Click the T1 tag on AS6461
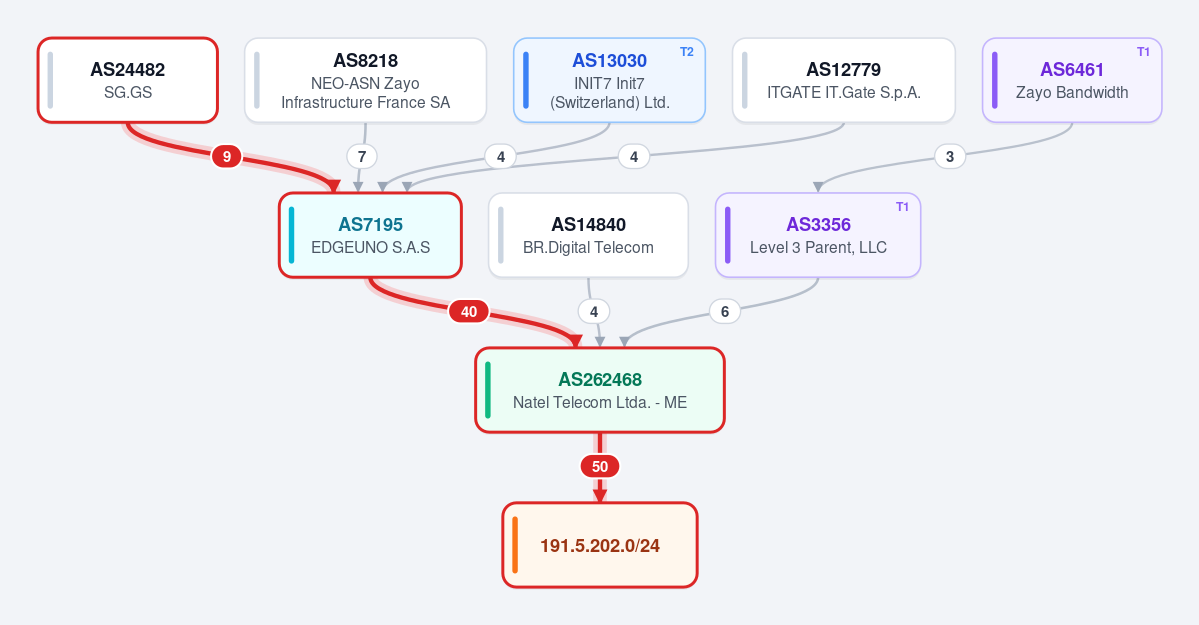This screenshot has width=1199, height=625. point(1143,52)
